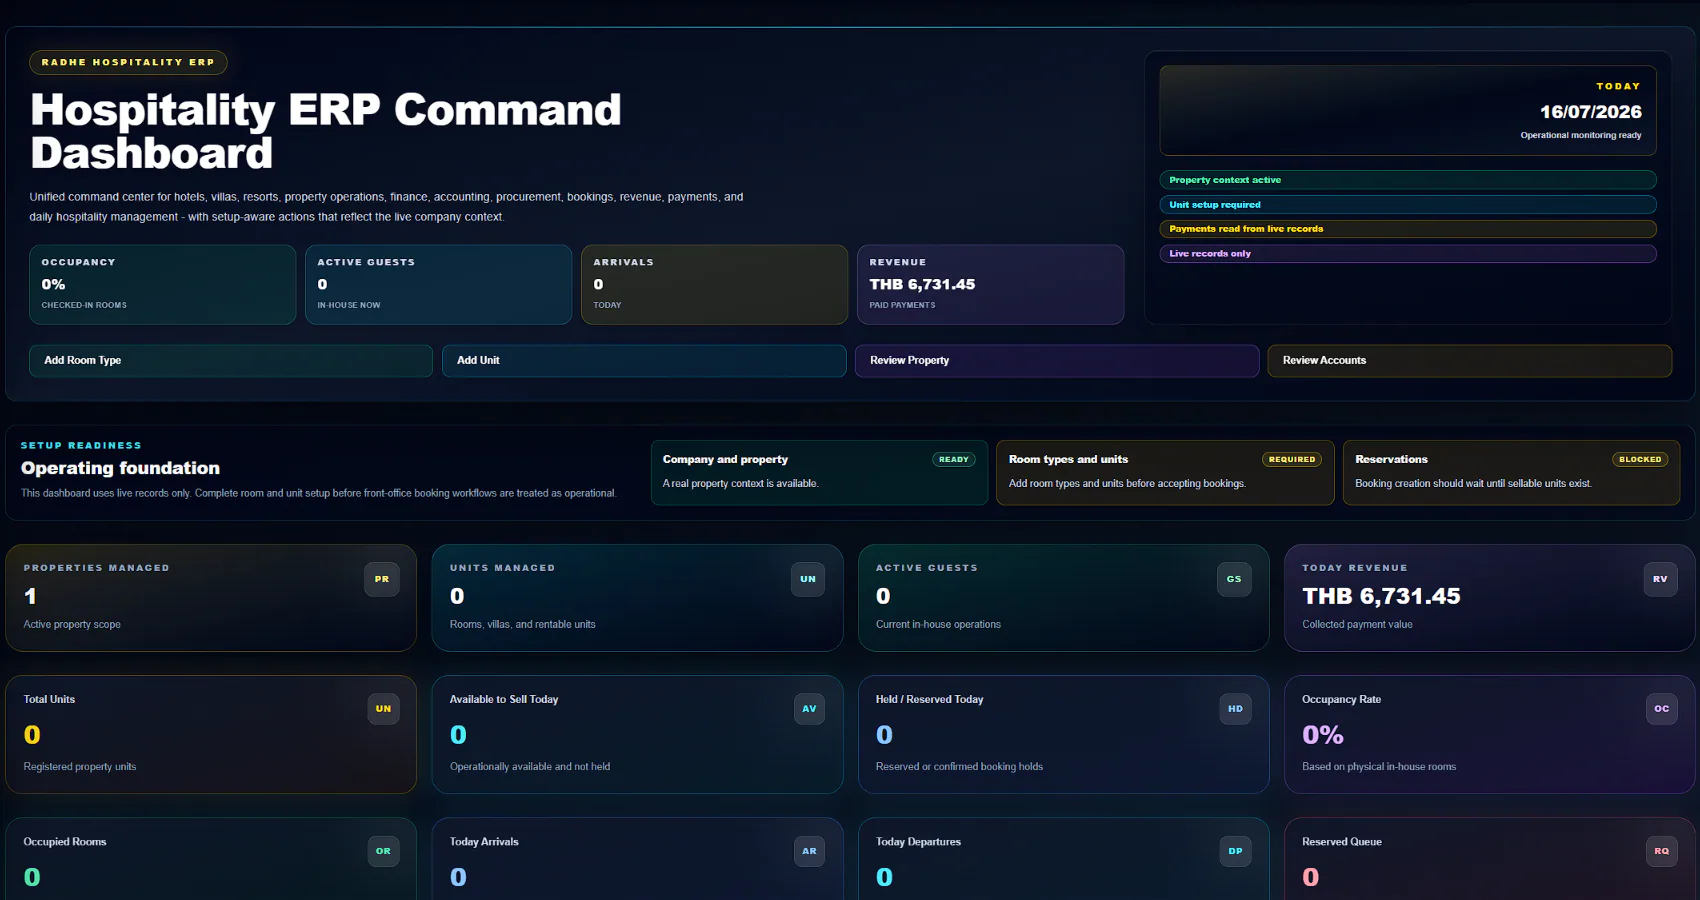Click the RV icon on Today Revenue card
1700x900 pixels.
[x=1660, y=579]
